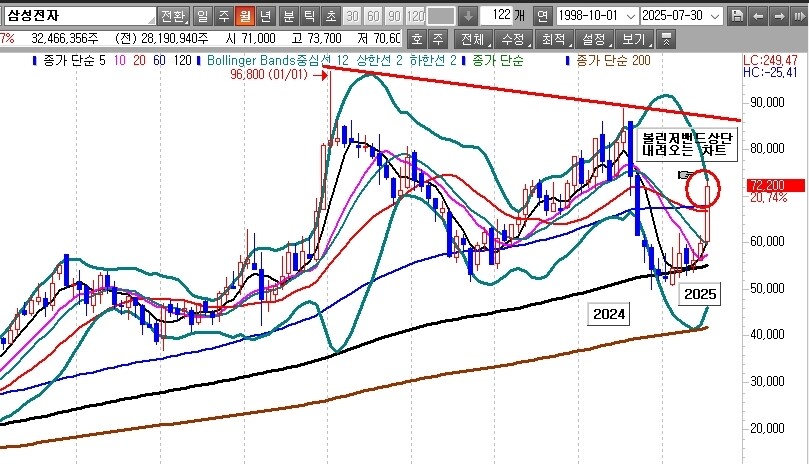Open the 수정 menu

(x=514, y=39)
